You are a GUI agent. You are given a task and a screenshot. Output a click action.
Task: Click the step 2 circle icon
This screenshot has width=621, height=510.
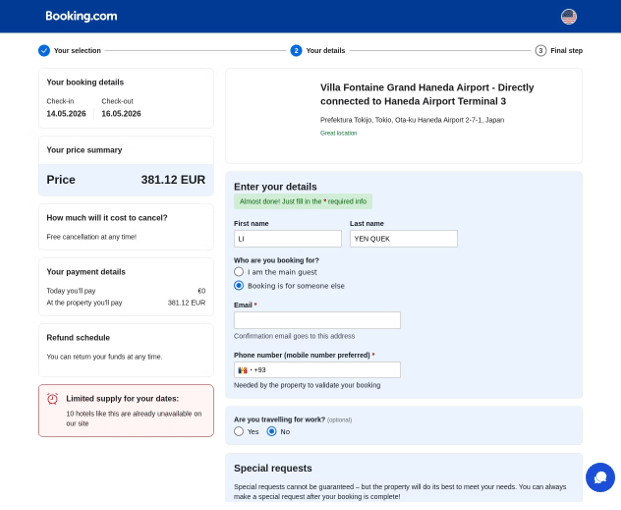pos(296,51)
